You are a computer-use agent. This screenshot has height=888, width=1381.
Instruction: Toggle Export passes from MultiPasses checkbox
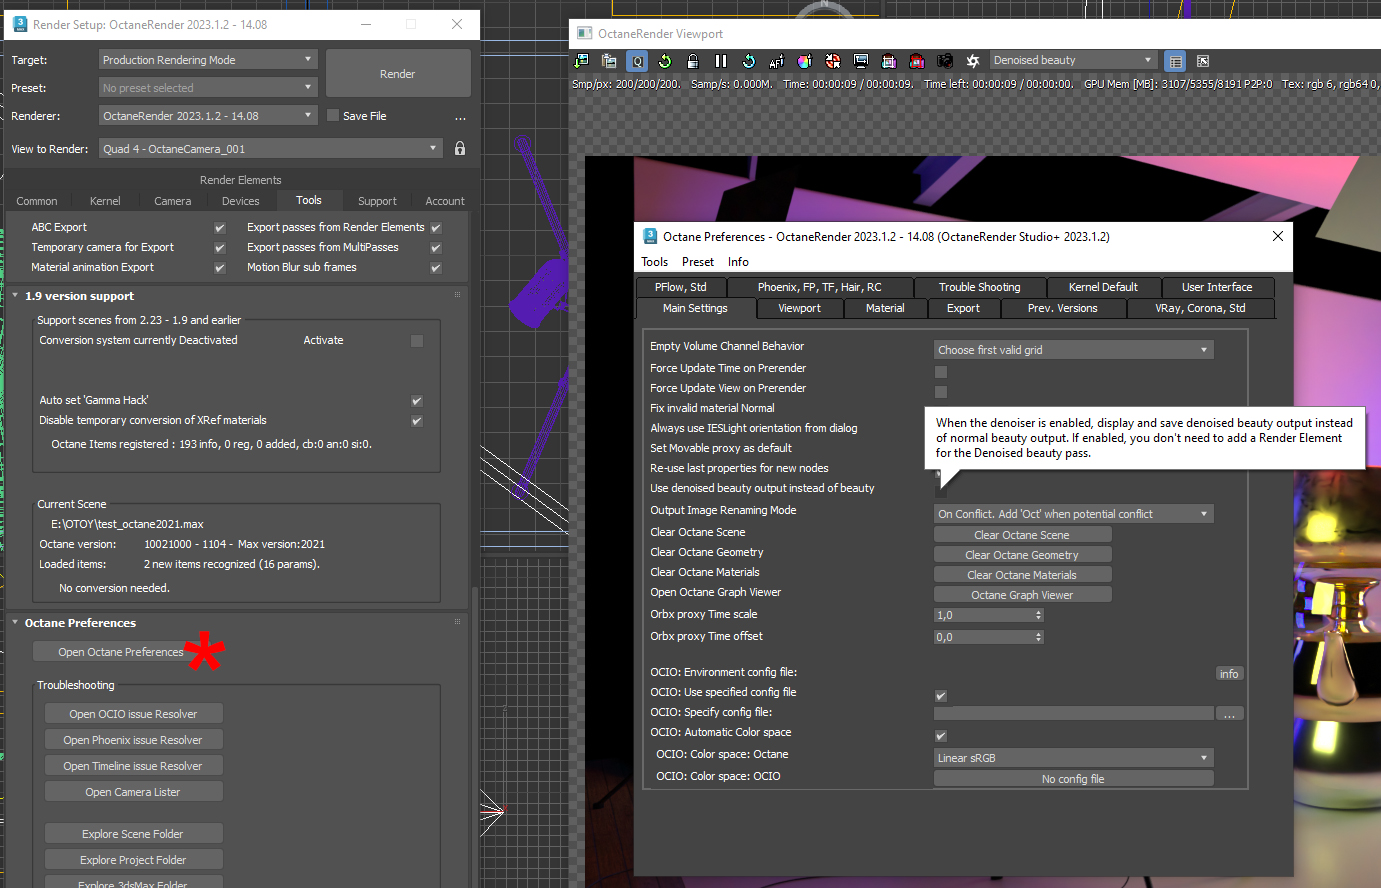click(436, 248)
